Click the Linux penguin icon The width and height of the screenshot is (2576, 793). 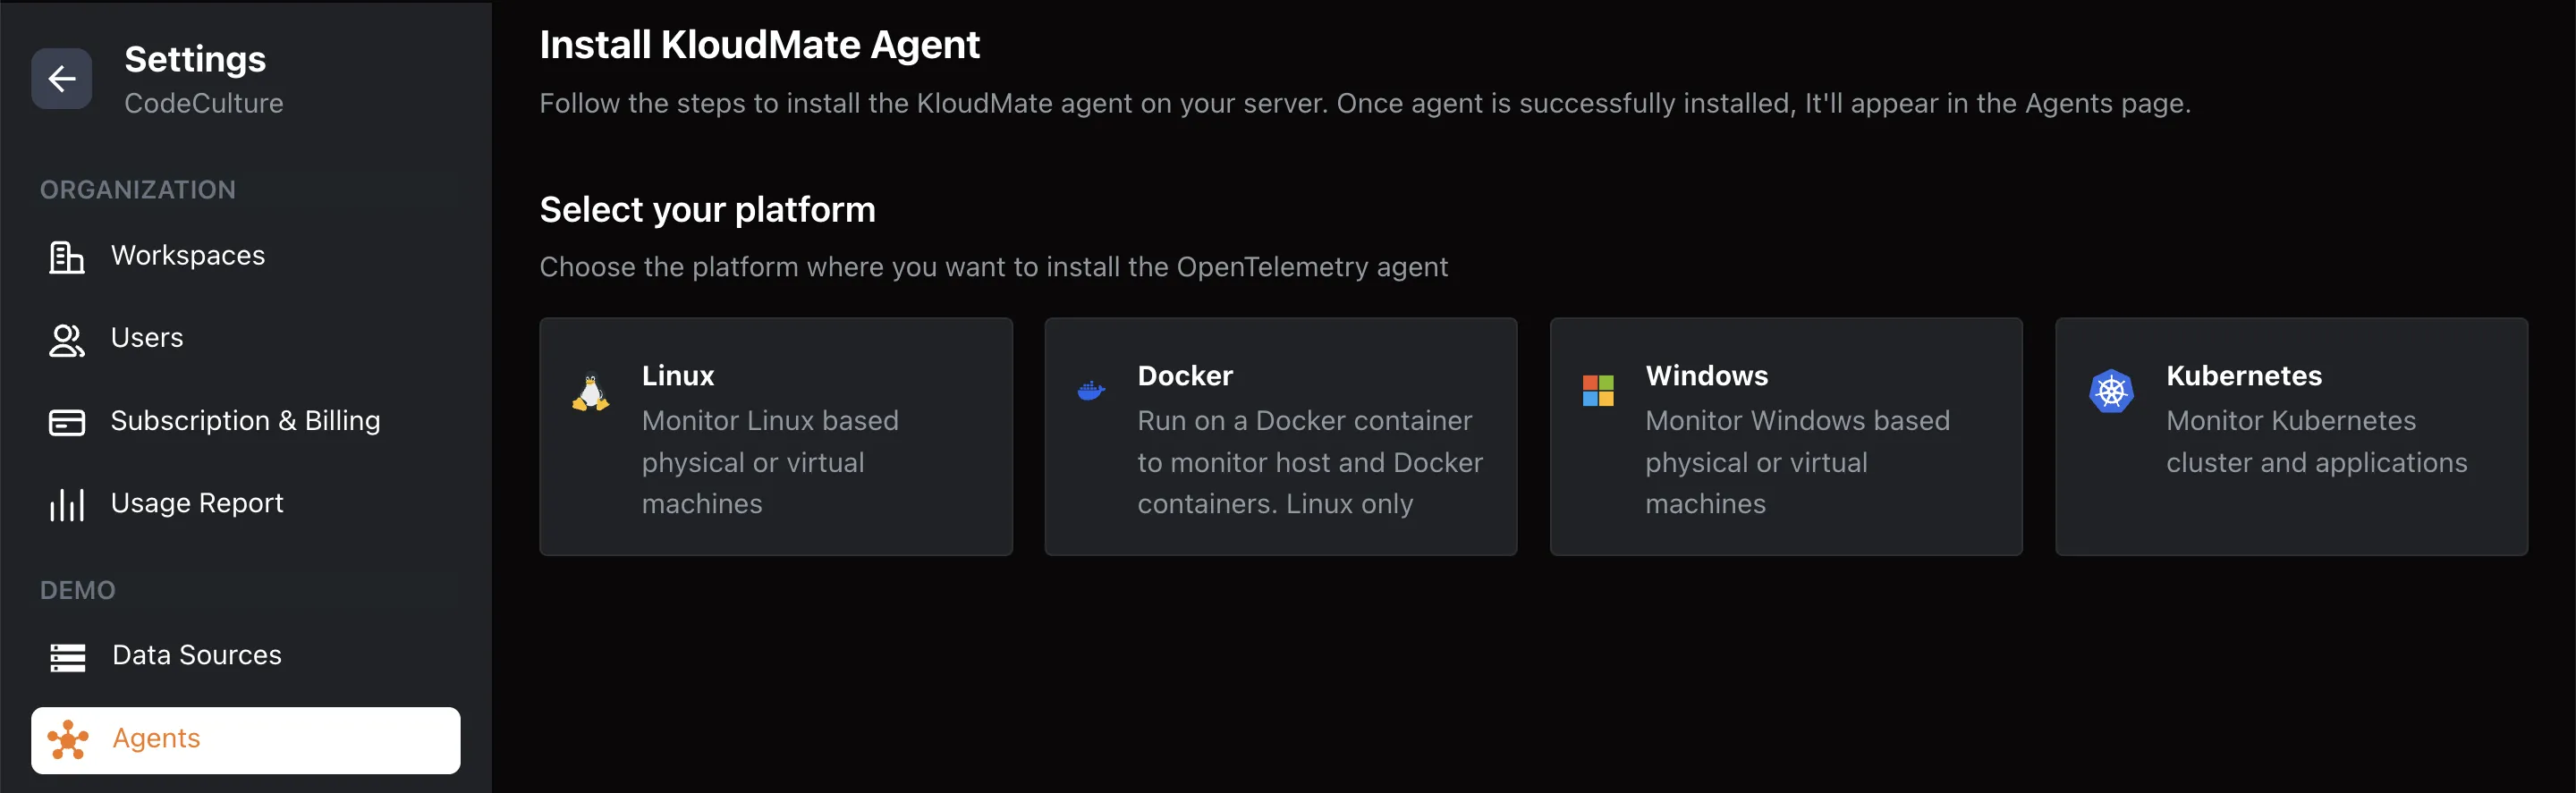[591, 393]
